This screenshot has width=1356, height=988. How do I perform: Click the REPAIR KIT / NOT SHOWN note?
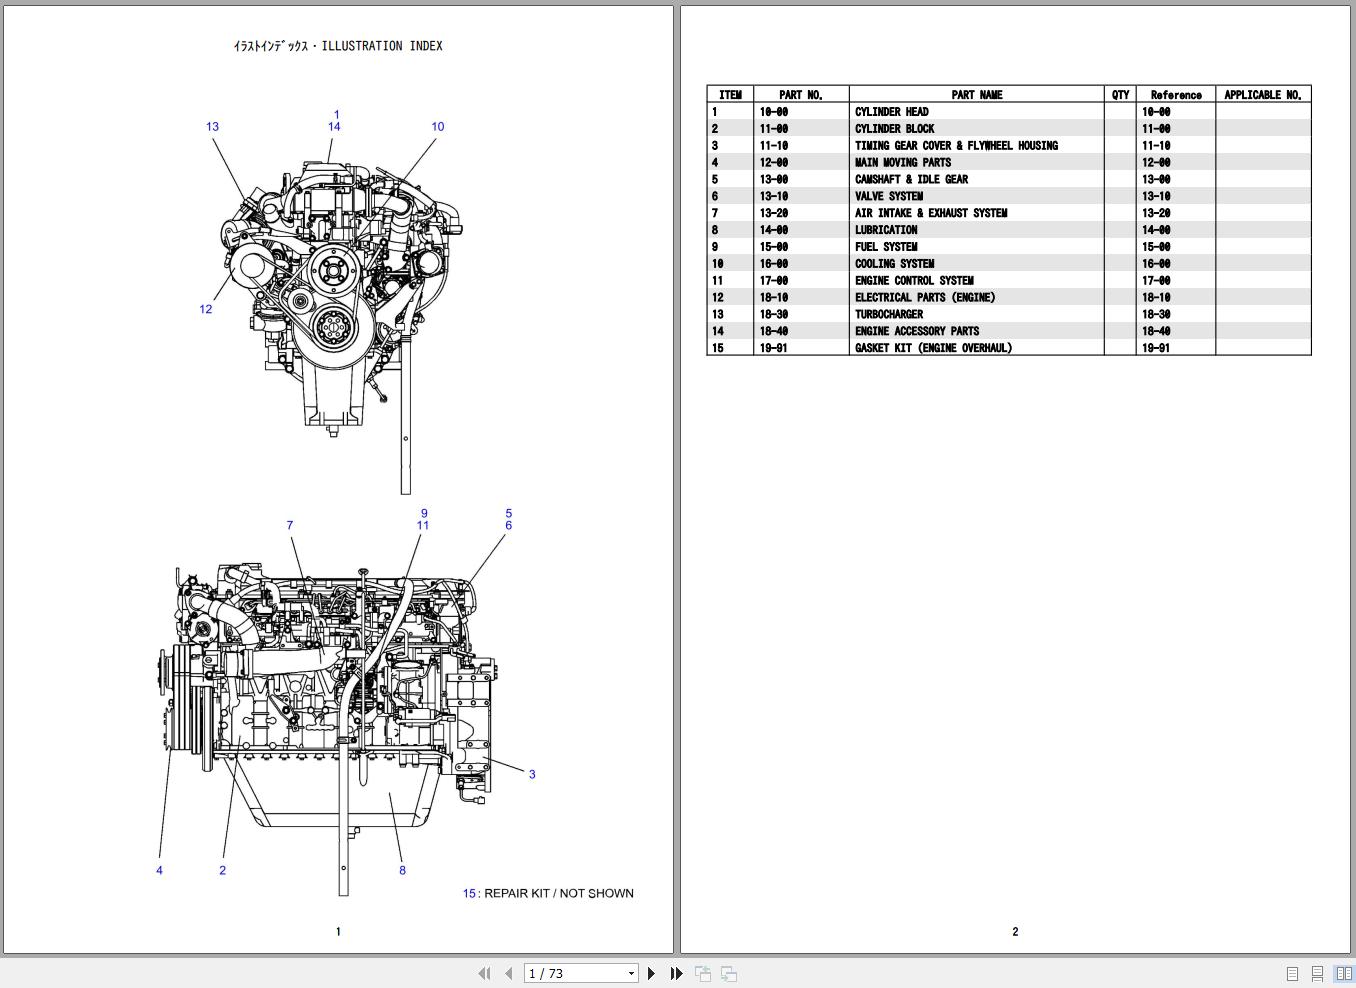click(548, 894)
